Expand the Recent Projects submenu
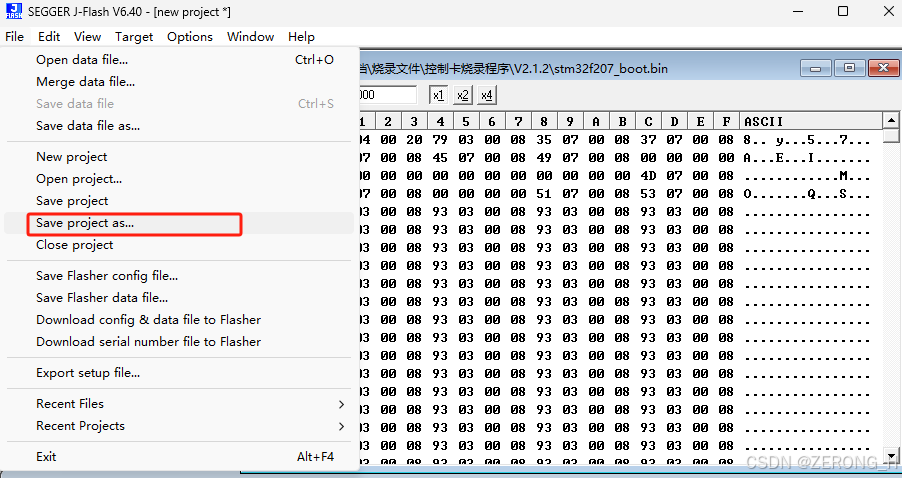Screen dimensions: 902x478 [179, 426]
